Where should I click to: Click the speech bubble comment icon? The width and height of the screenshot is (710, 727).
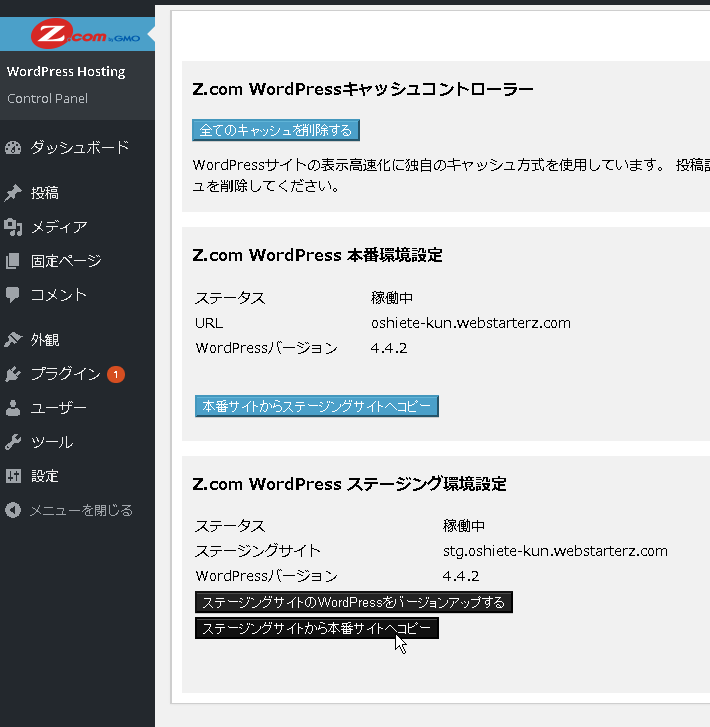[13, 295]
